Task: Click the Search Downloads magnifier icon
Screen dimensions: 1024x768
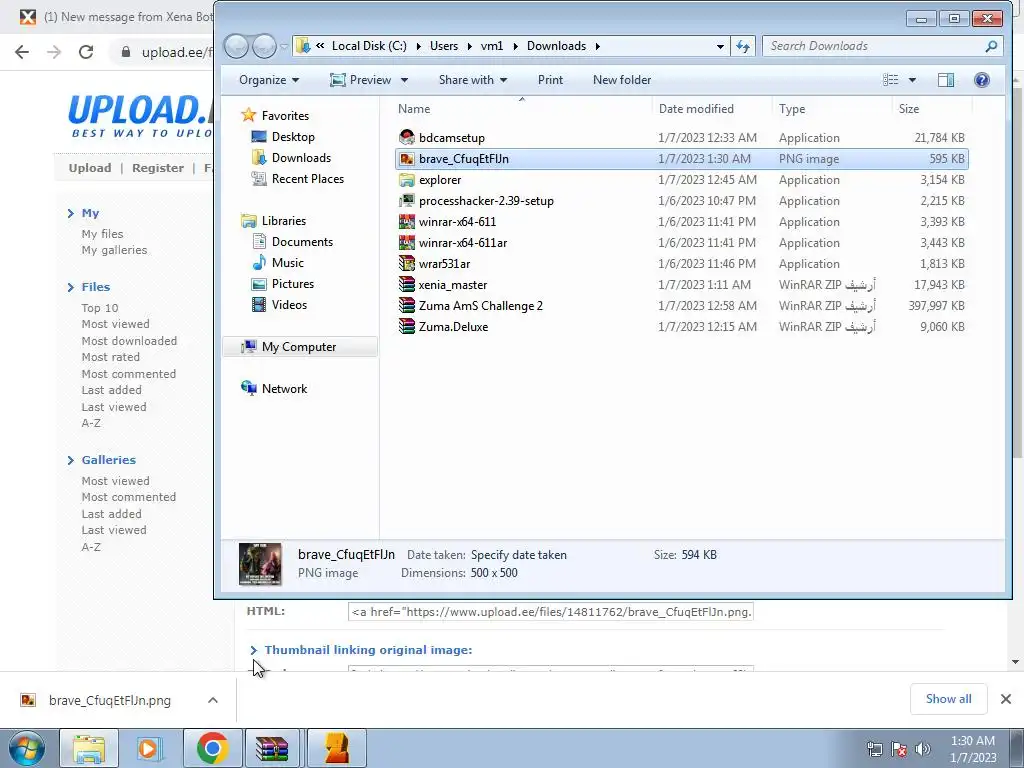Action: click(991, 46)
